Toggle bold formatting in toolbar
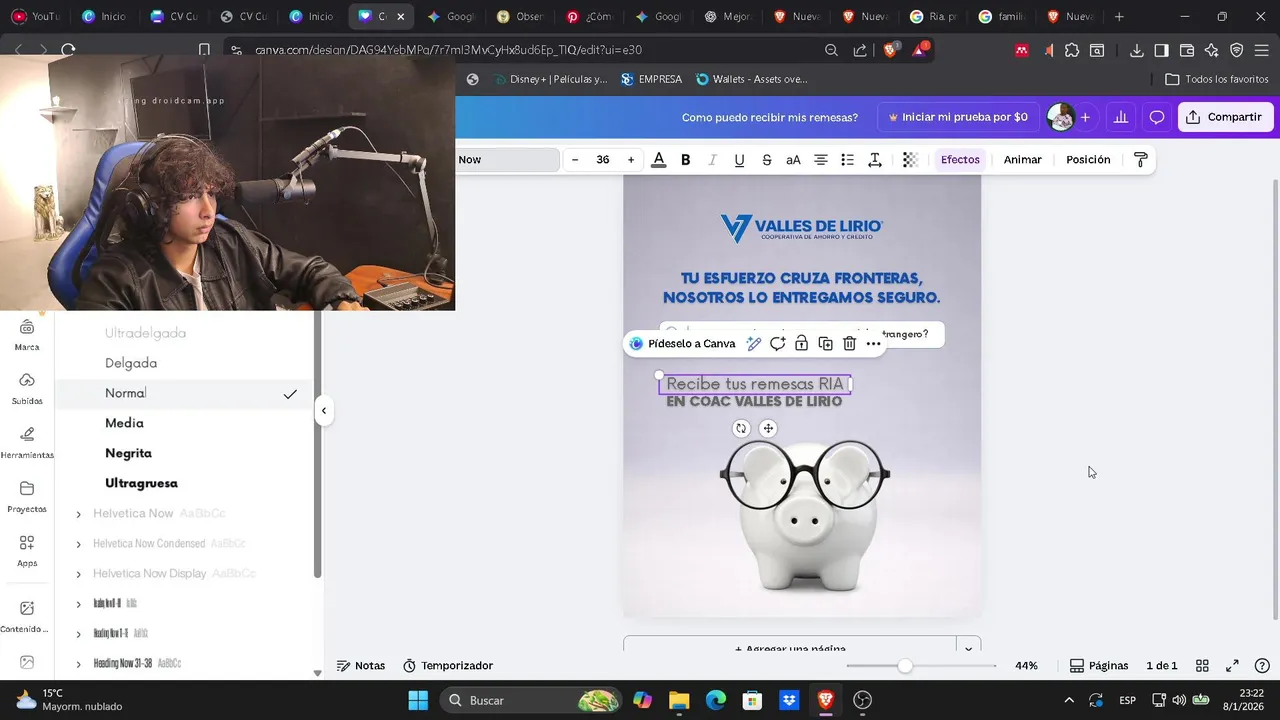 pos(685,160)
